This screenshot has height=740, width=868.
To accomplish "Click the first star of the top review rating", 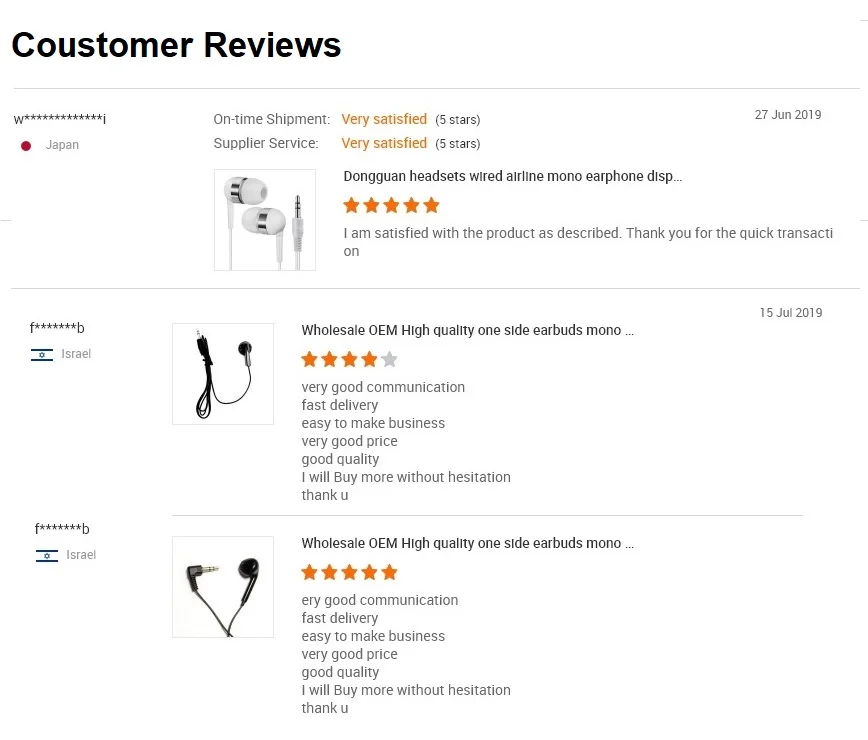I will click(x=351, y=205).
